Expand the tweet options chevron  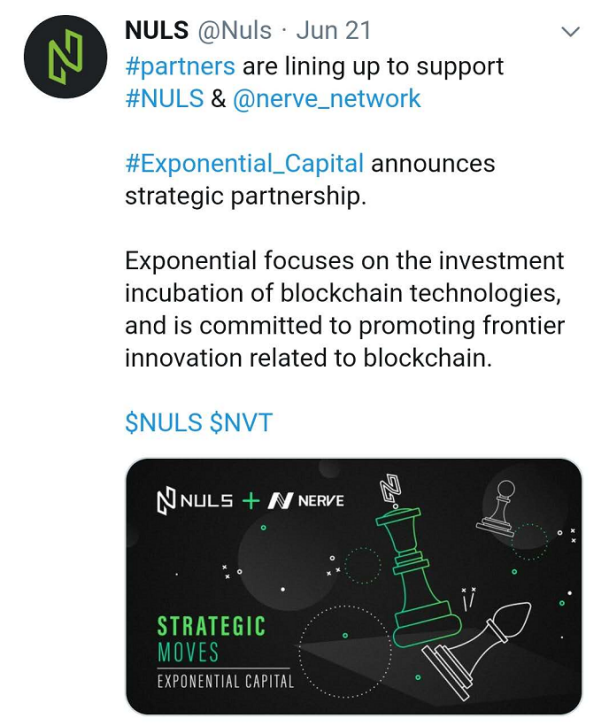point(570,31)
